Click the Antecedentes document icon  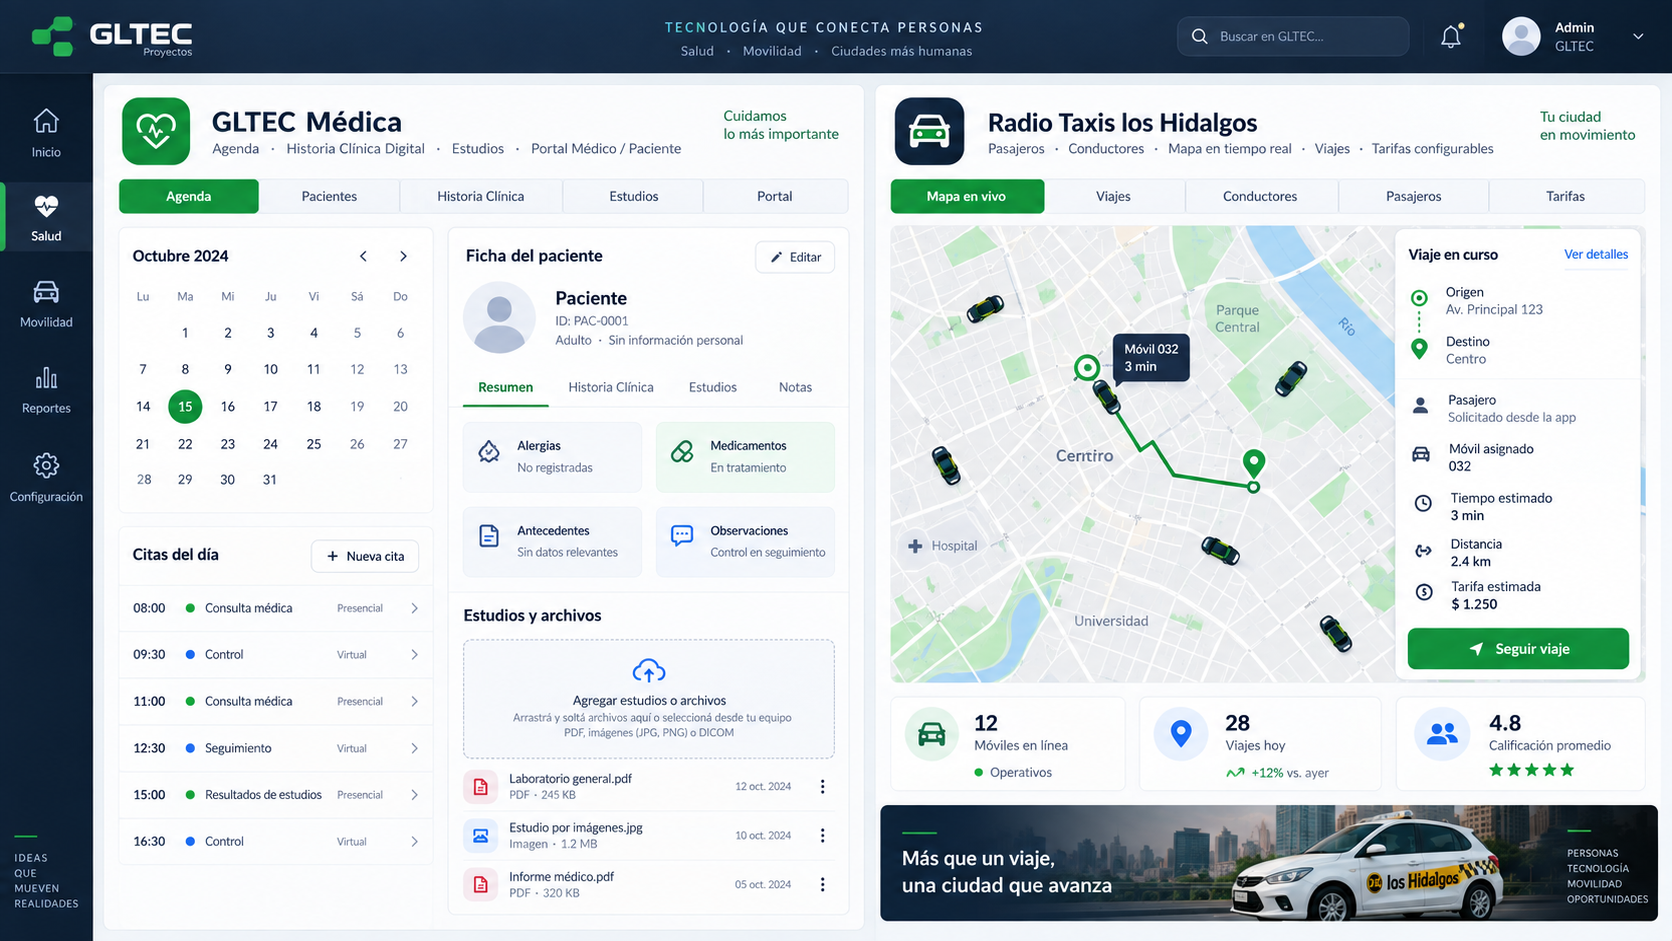(x=489, y=536)
